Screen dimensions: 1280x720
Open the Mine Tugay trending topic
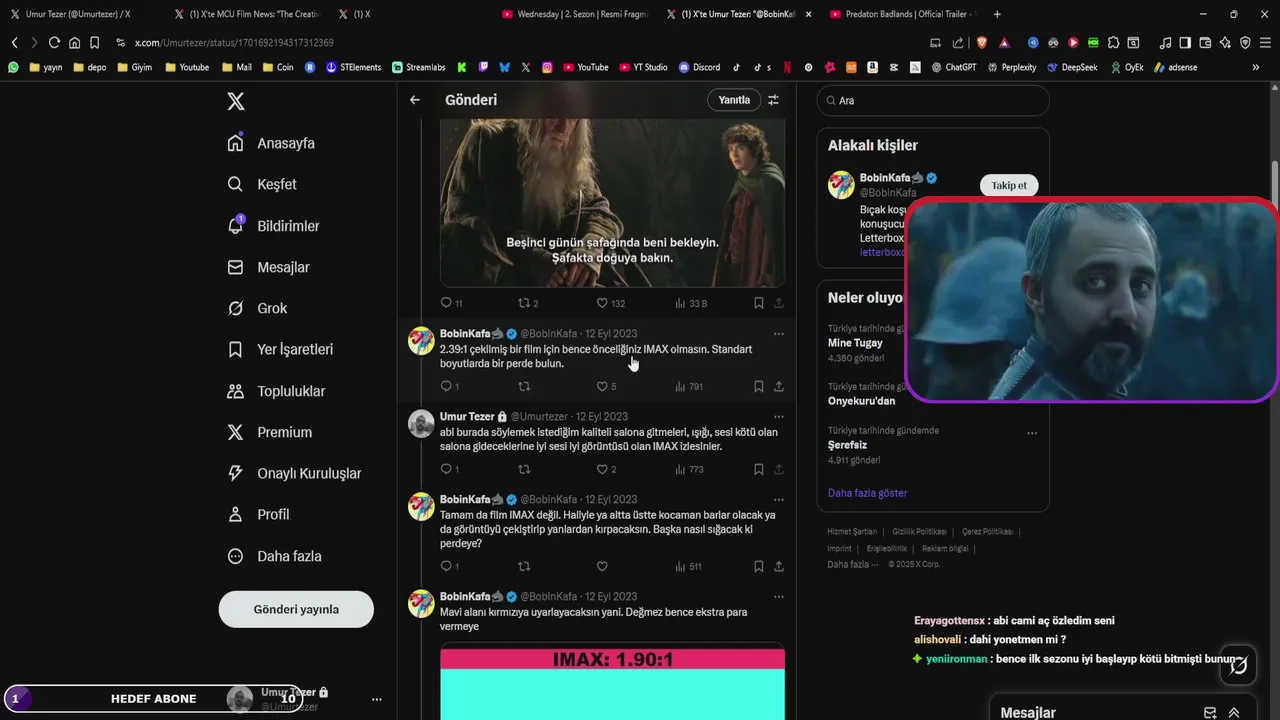coord(856,343)
